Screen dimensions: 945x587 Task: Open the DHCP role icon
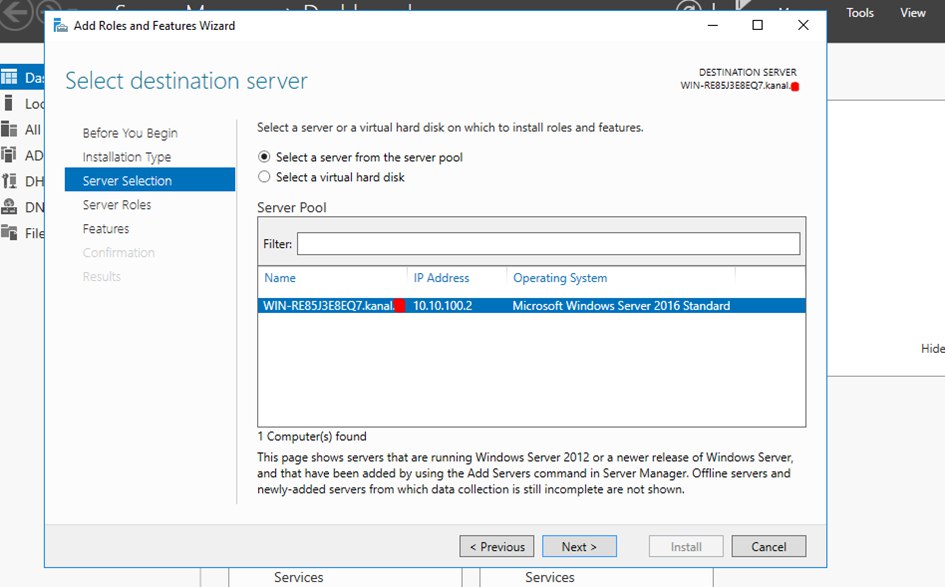click(9, 181)
